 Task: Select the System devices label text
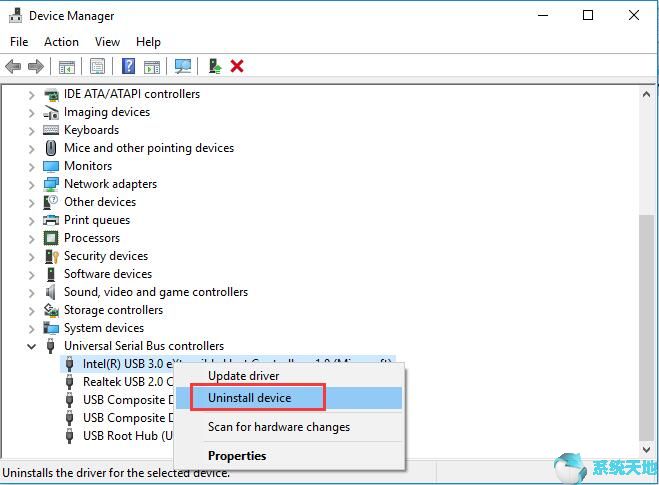[x=104, y=328]
